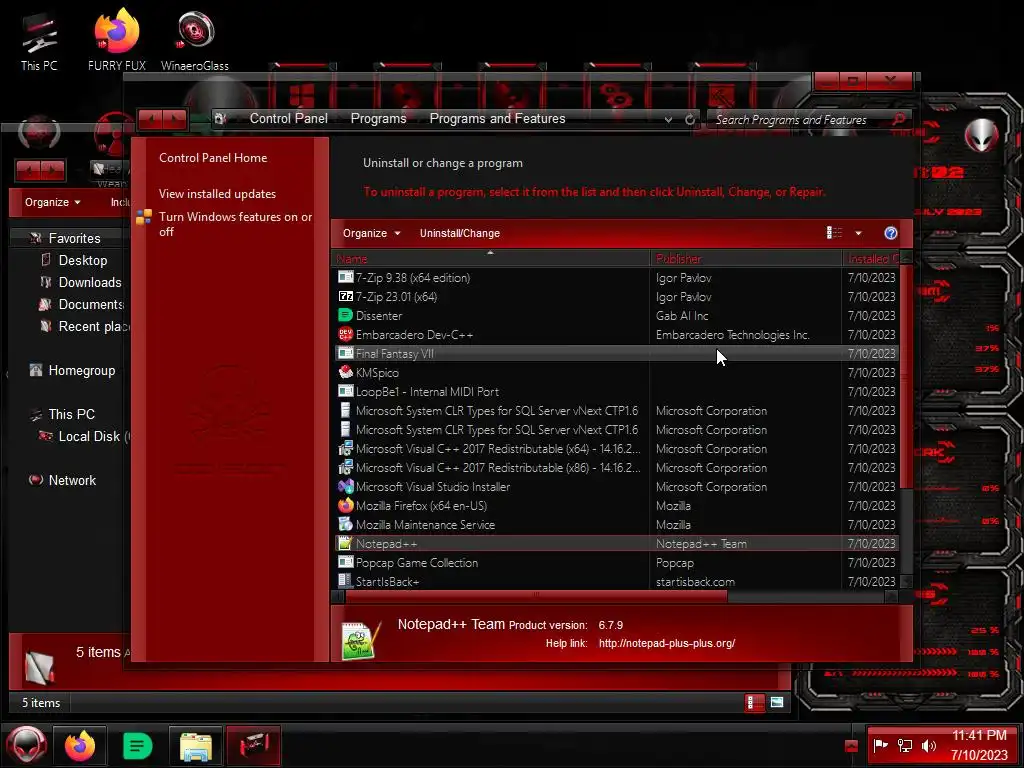Click the Uninstall/Change button
The width and height of the screenshot is (1024, 768).
(460, 233)
